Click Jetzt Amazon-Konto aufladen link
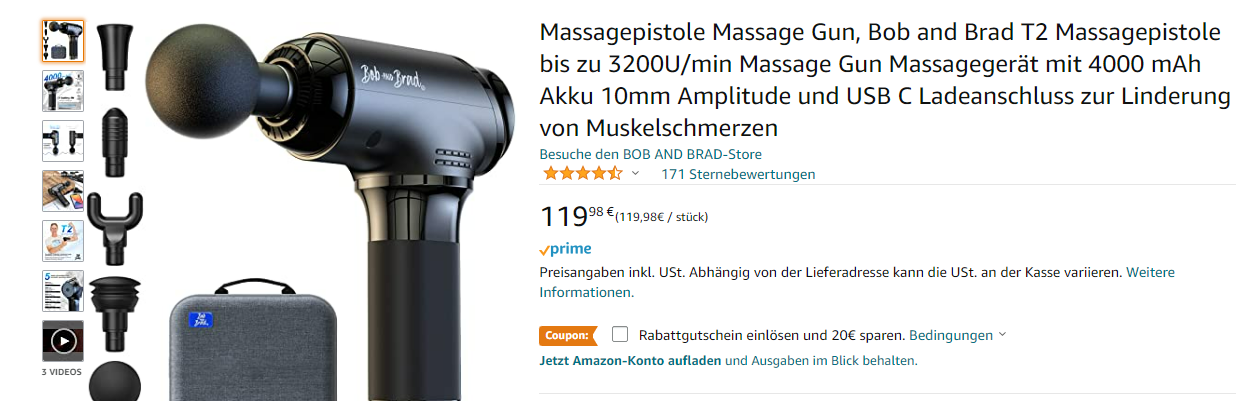Viewport: 1260px width, 401px height. [630, 360]
